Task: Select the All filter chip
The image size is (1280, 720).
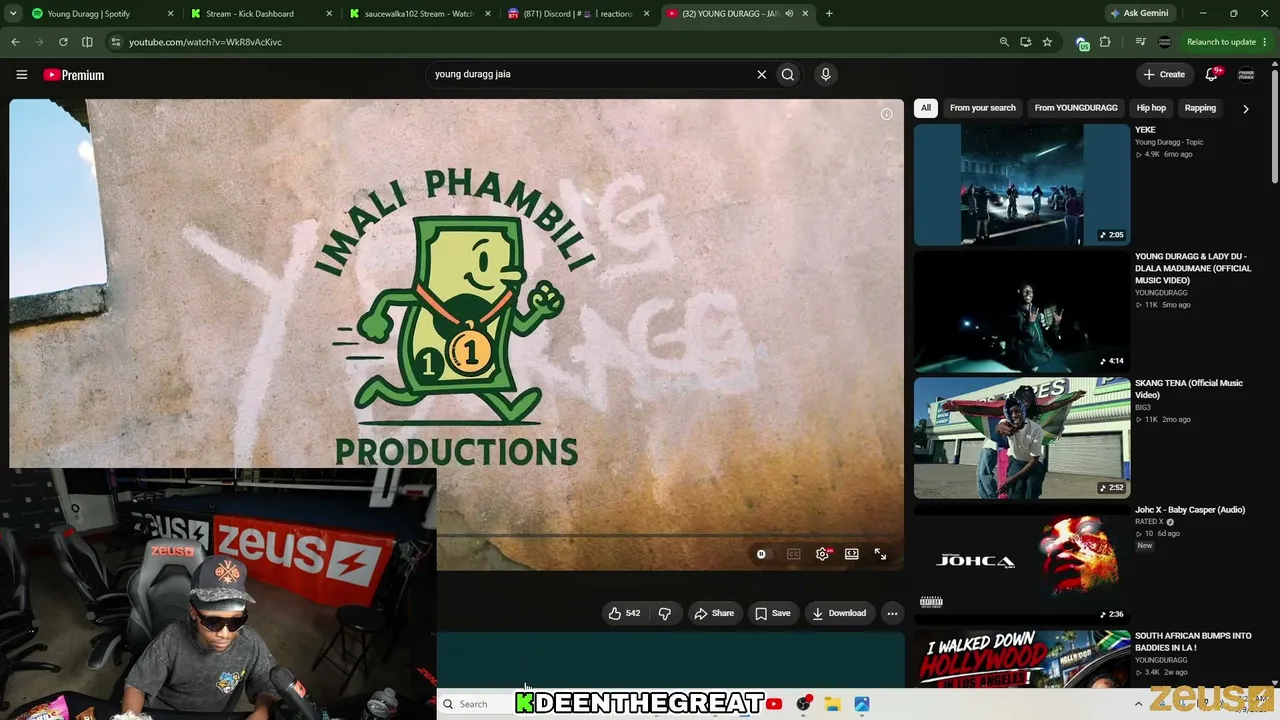Action: point(926,108)
